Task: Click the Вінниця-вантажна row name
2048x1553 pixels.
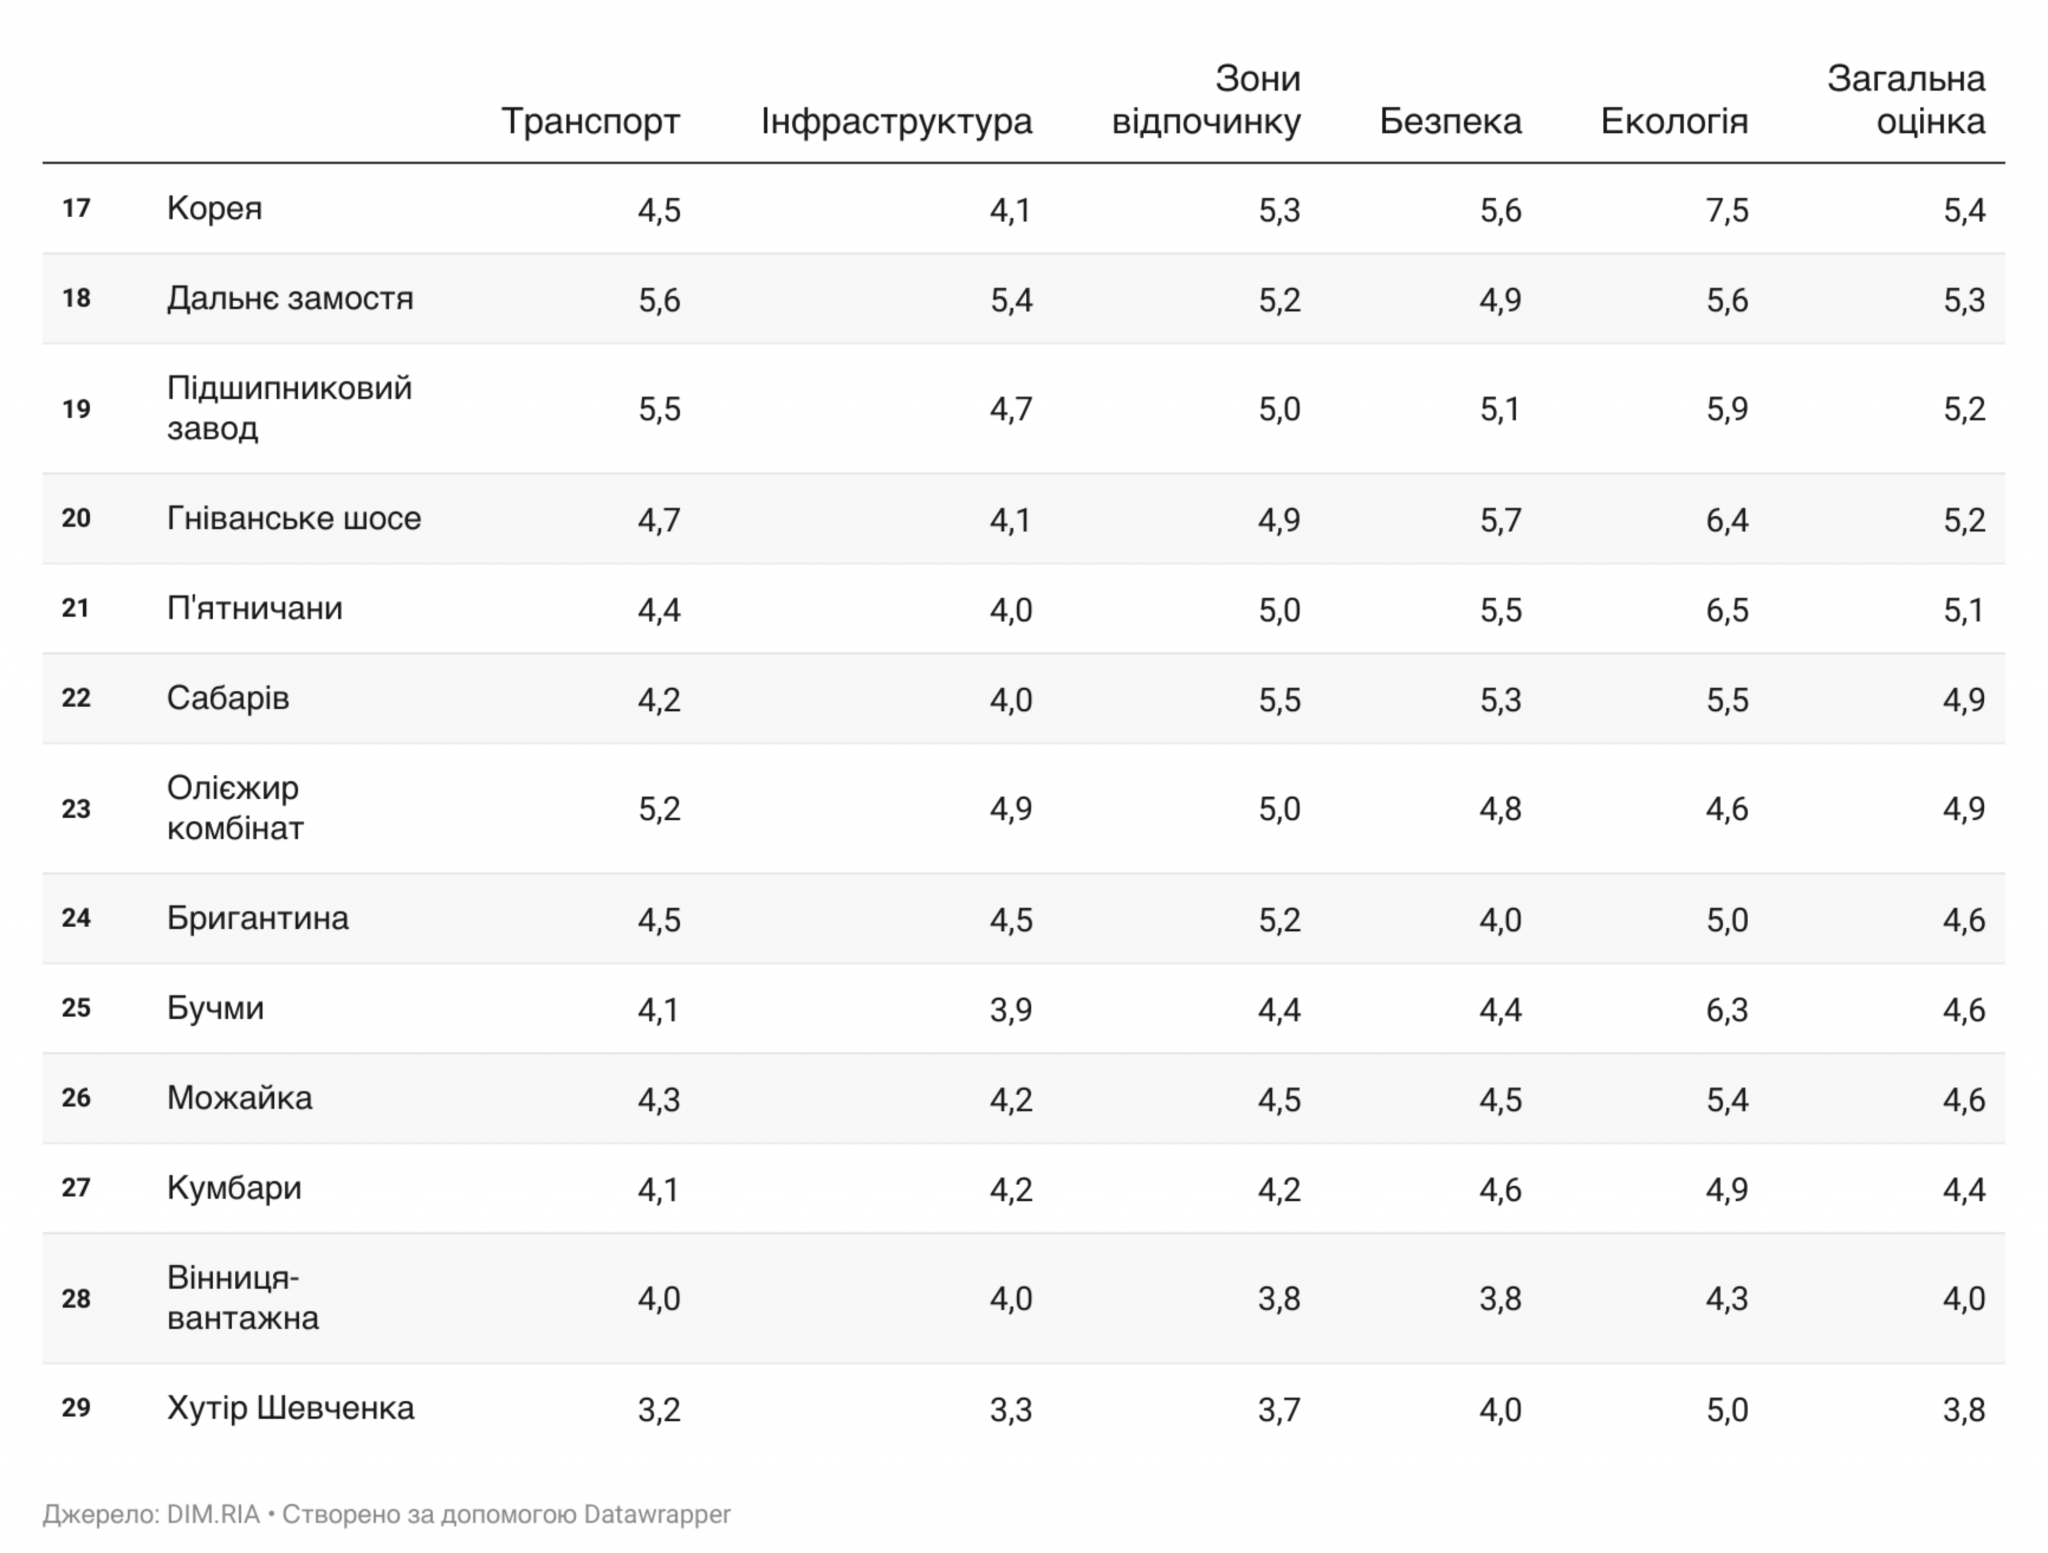Action: click(243, 1298)
